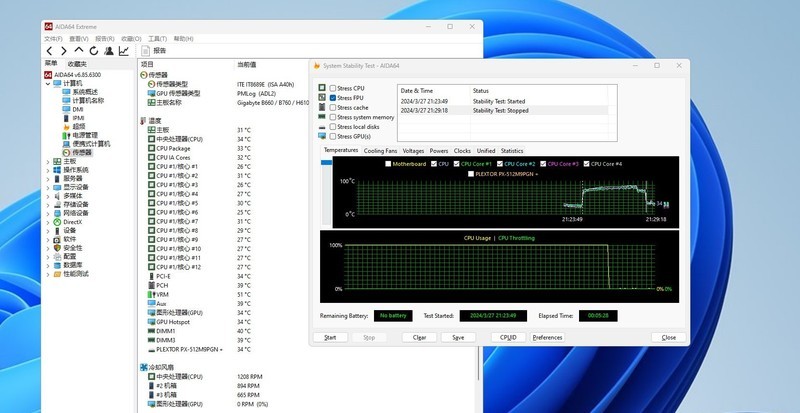The height and width of the screenshot is (413, 800).
Task: Click the user profile icon in toolbar
Action: pos(109,50)
